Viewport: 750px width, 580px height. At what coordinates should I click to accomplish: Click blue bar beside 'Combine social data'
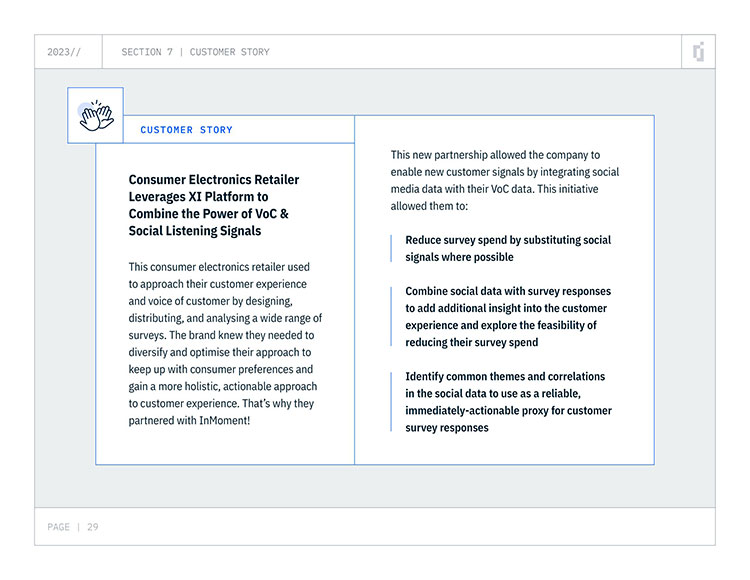391,317
